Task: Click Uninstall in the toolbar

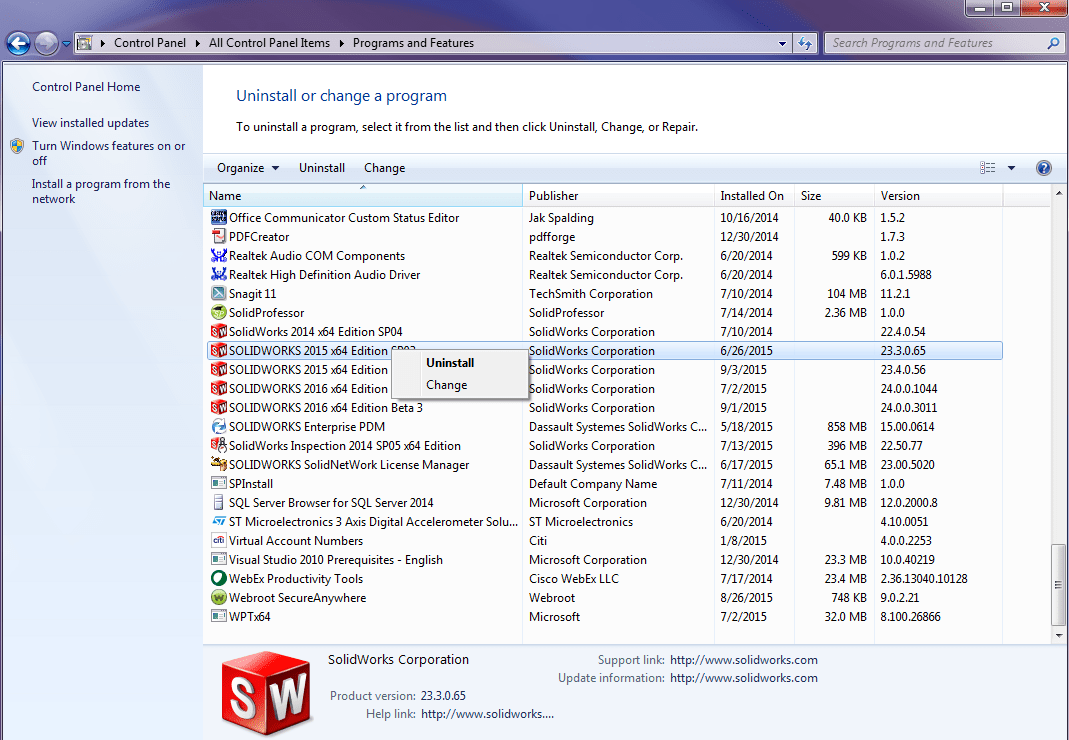Action: tap(322, 168)
